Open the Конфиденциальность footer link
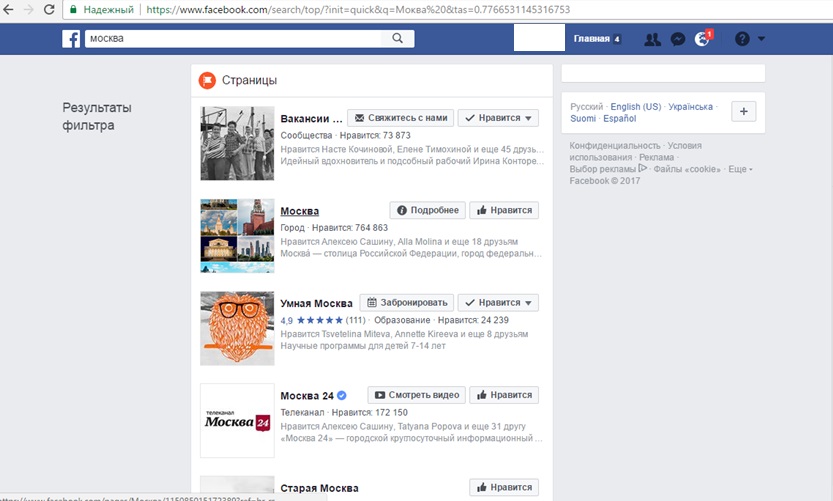This screenshot has width=833, height=501. point(615,146)
